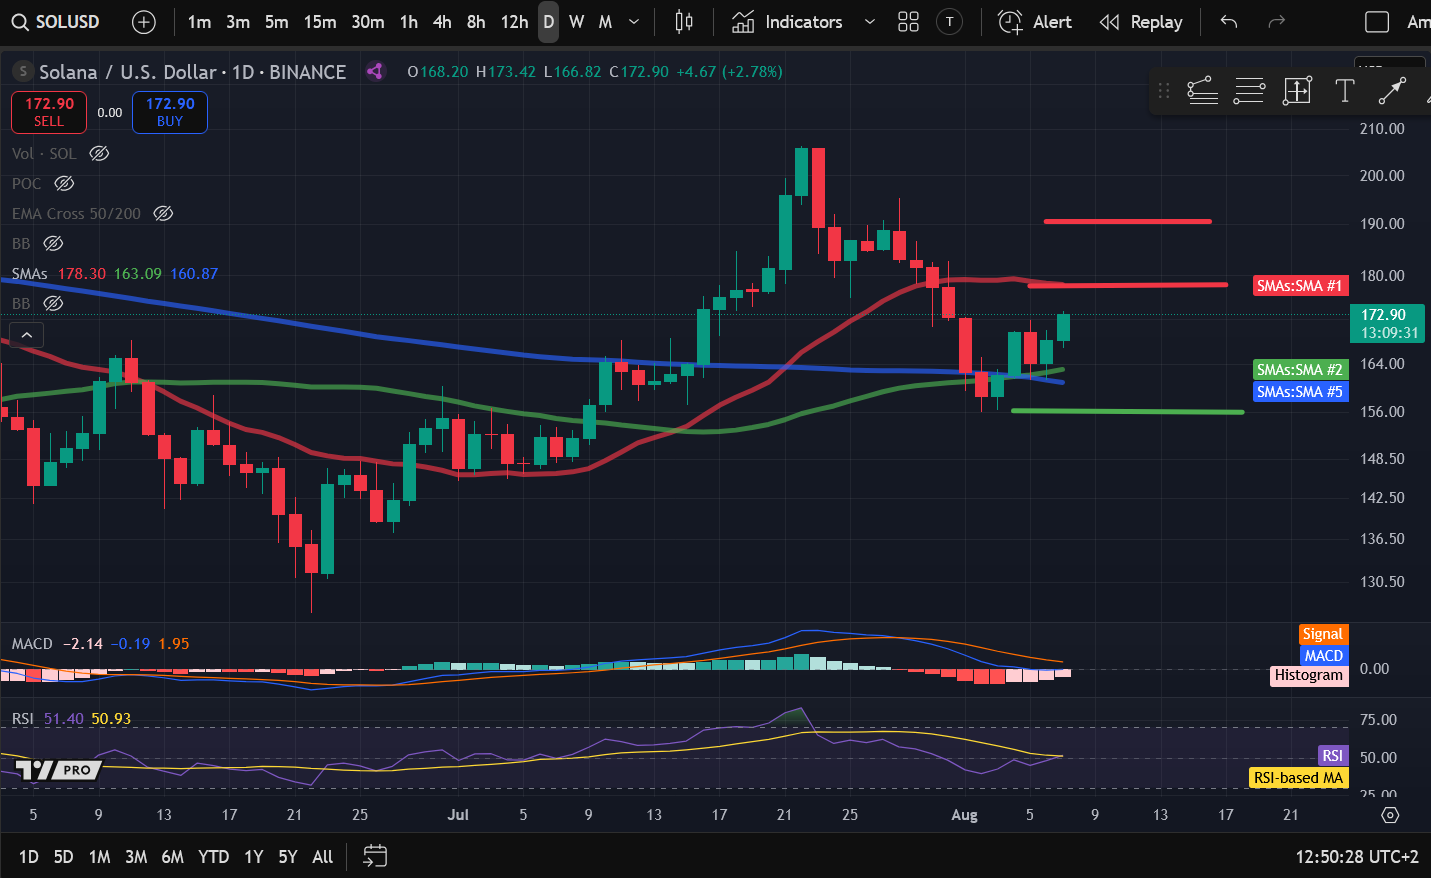Switch to the monthly M timeframe
Viewport: 1431px width, 878px height.
[x=605, y=22]
